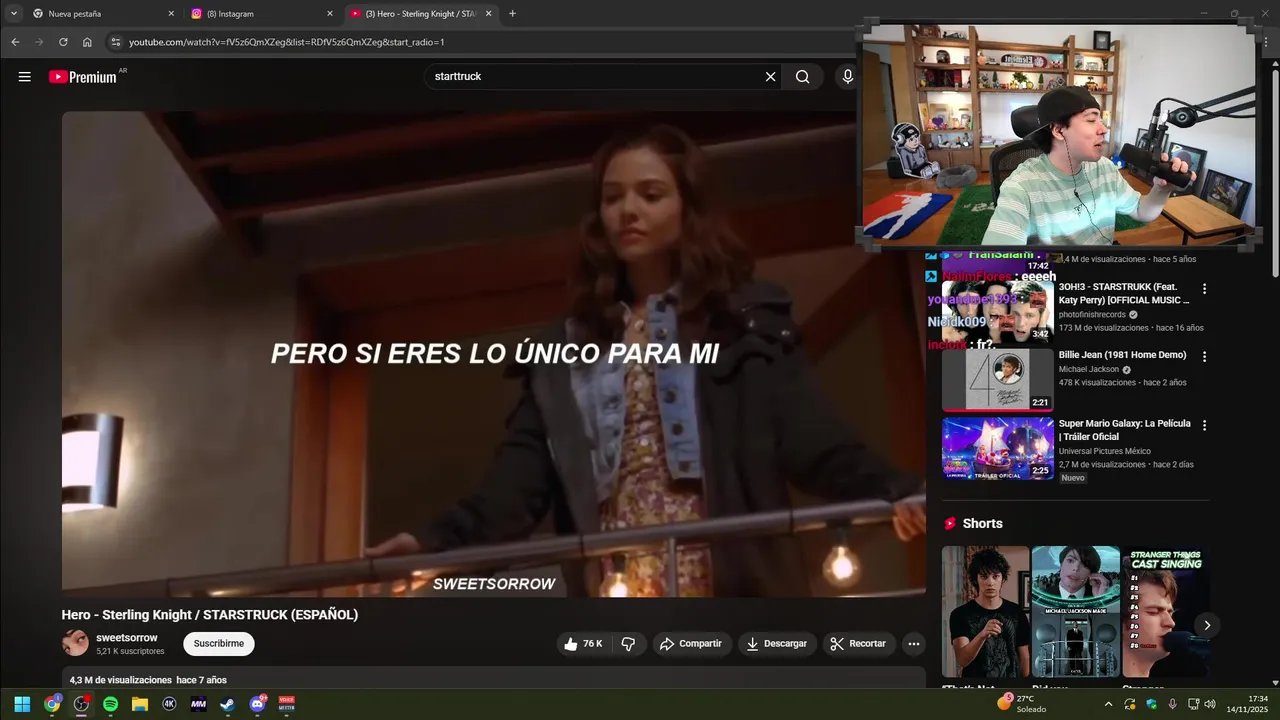Open the tab search dropdown arrow
The width and height of the screenshot is (1280, 720).
14,14
